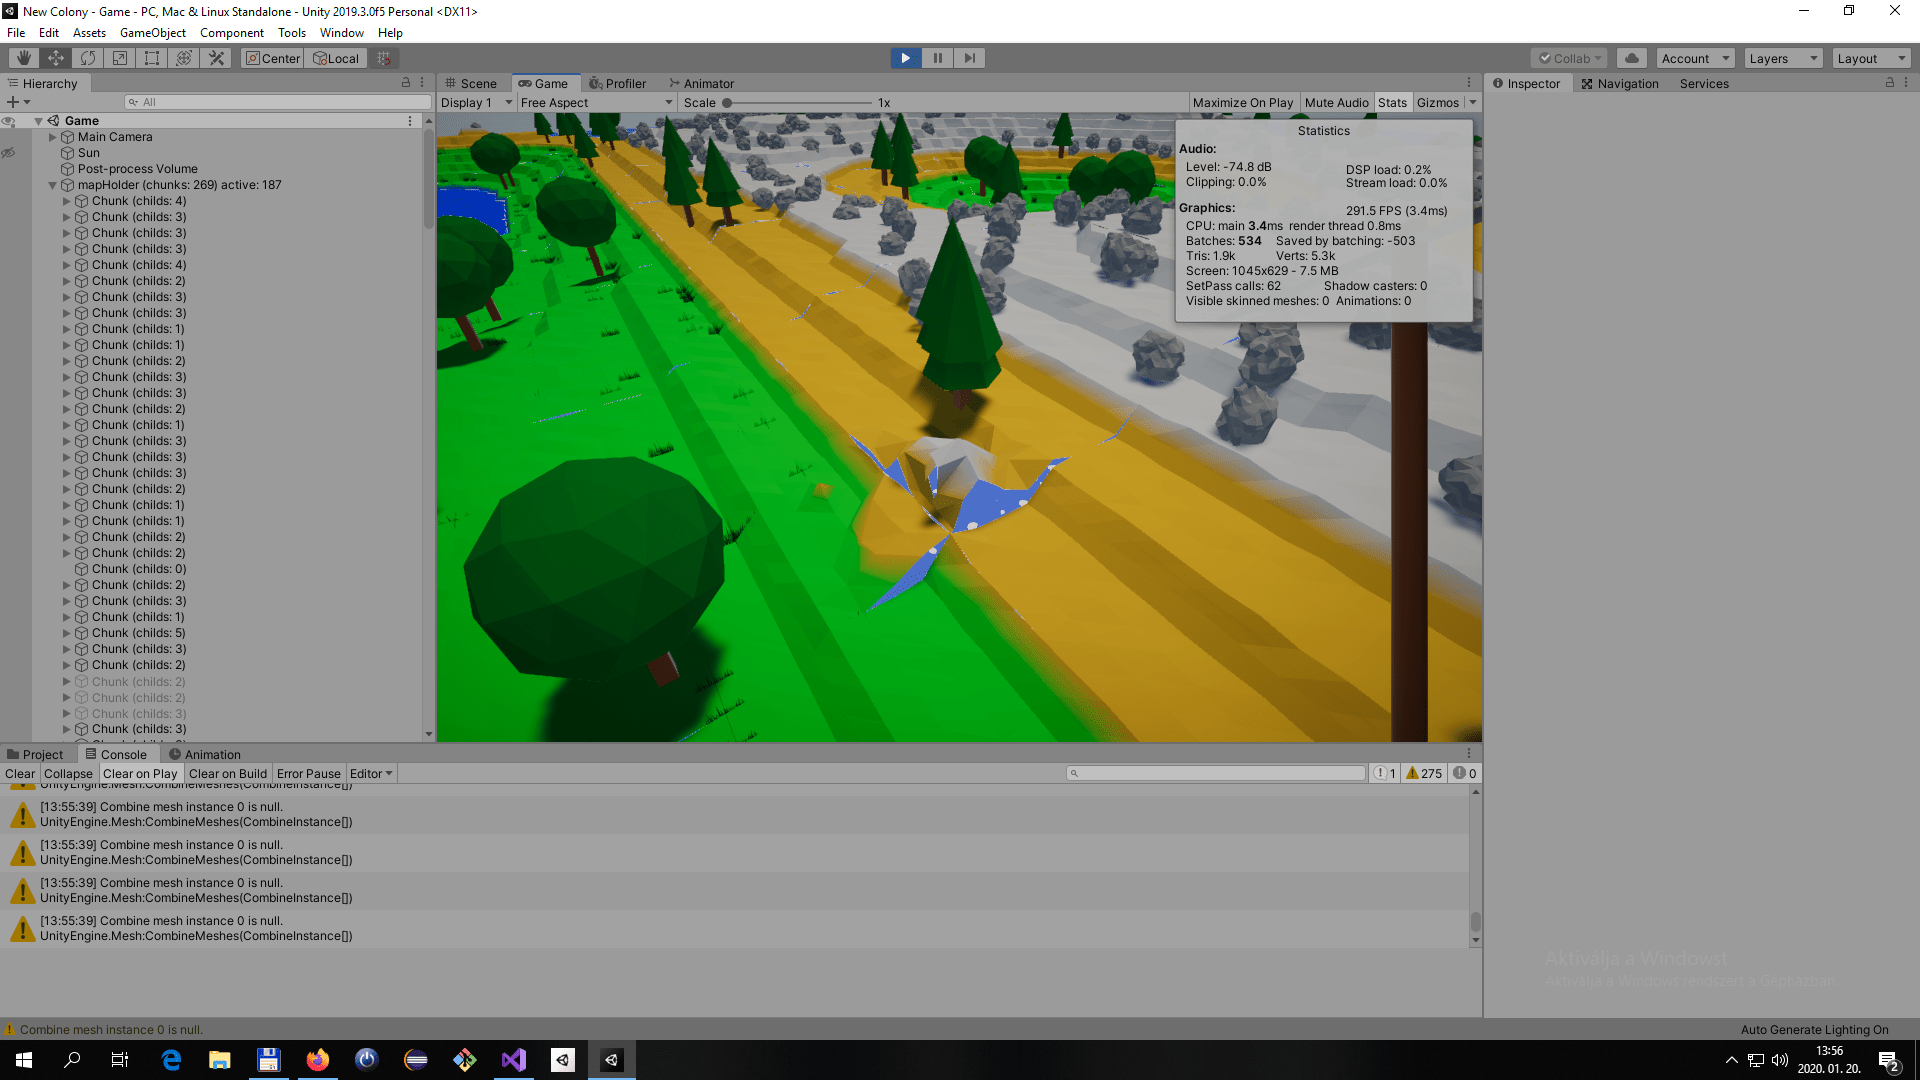This screenshot has height=1080, width=1920.
Task: Collapse the mapHolder tree item
Action: [x=53, y=185]
